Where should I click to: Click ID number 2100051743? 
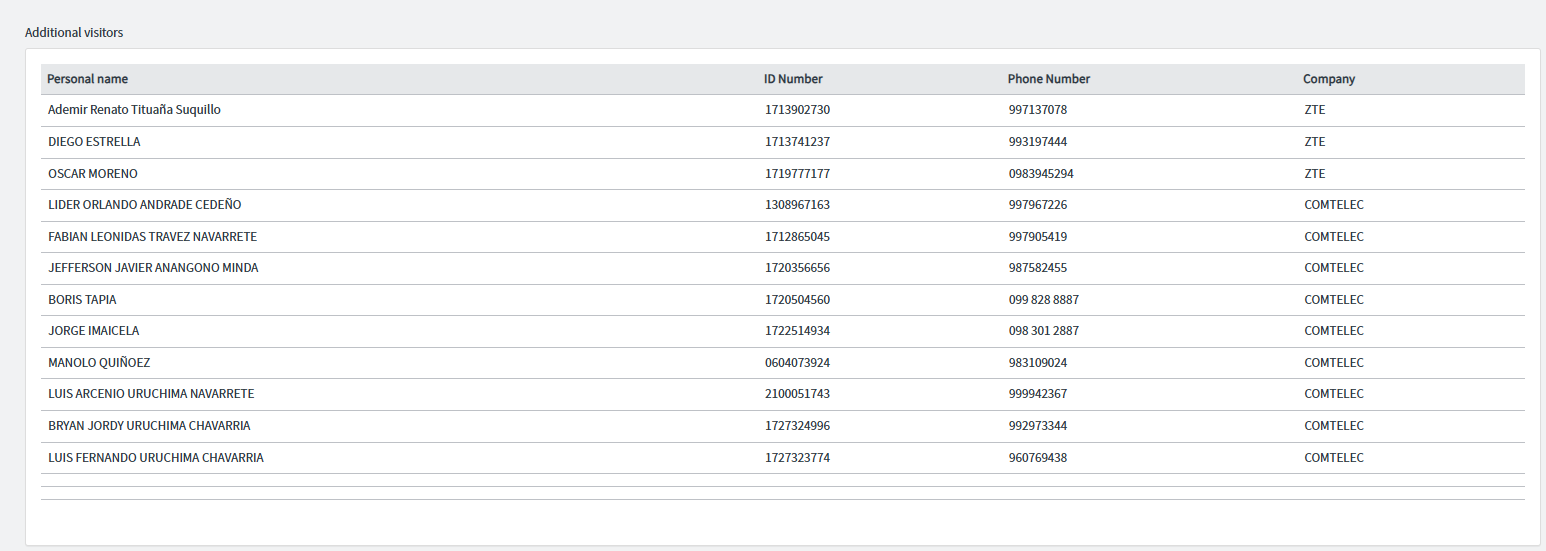point(797,394)
